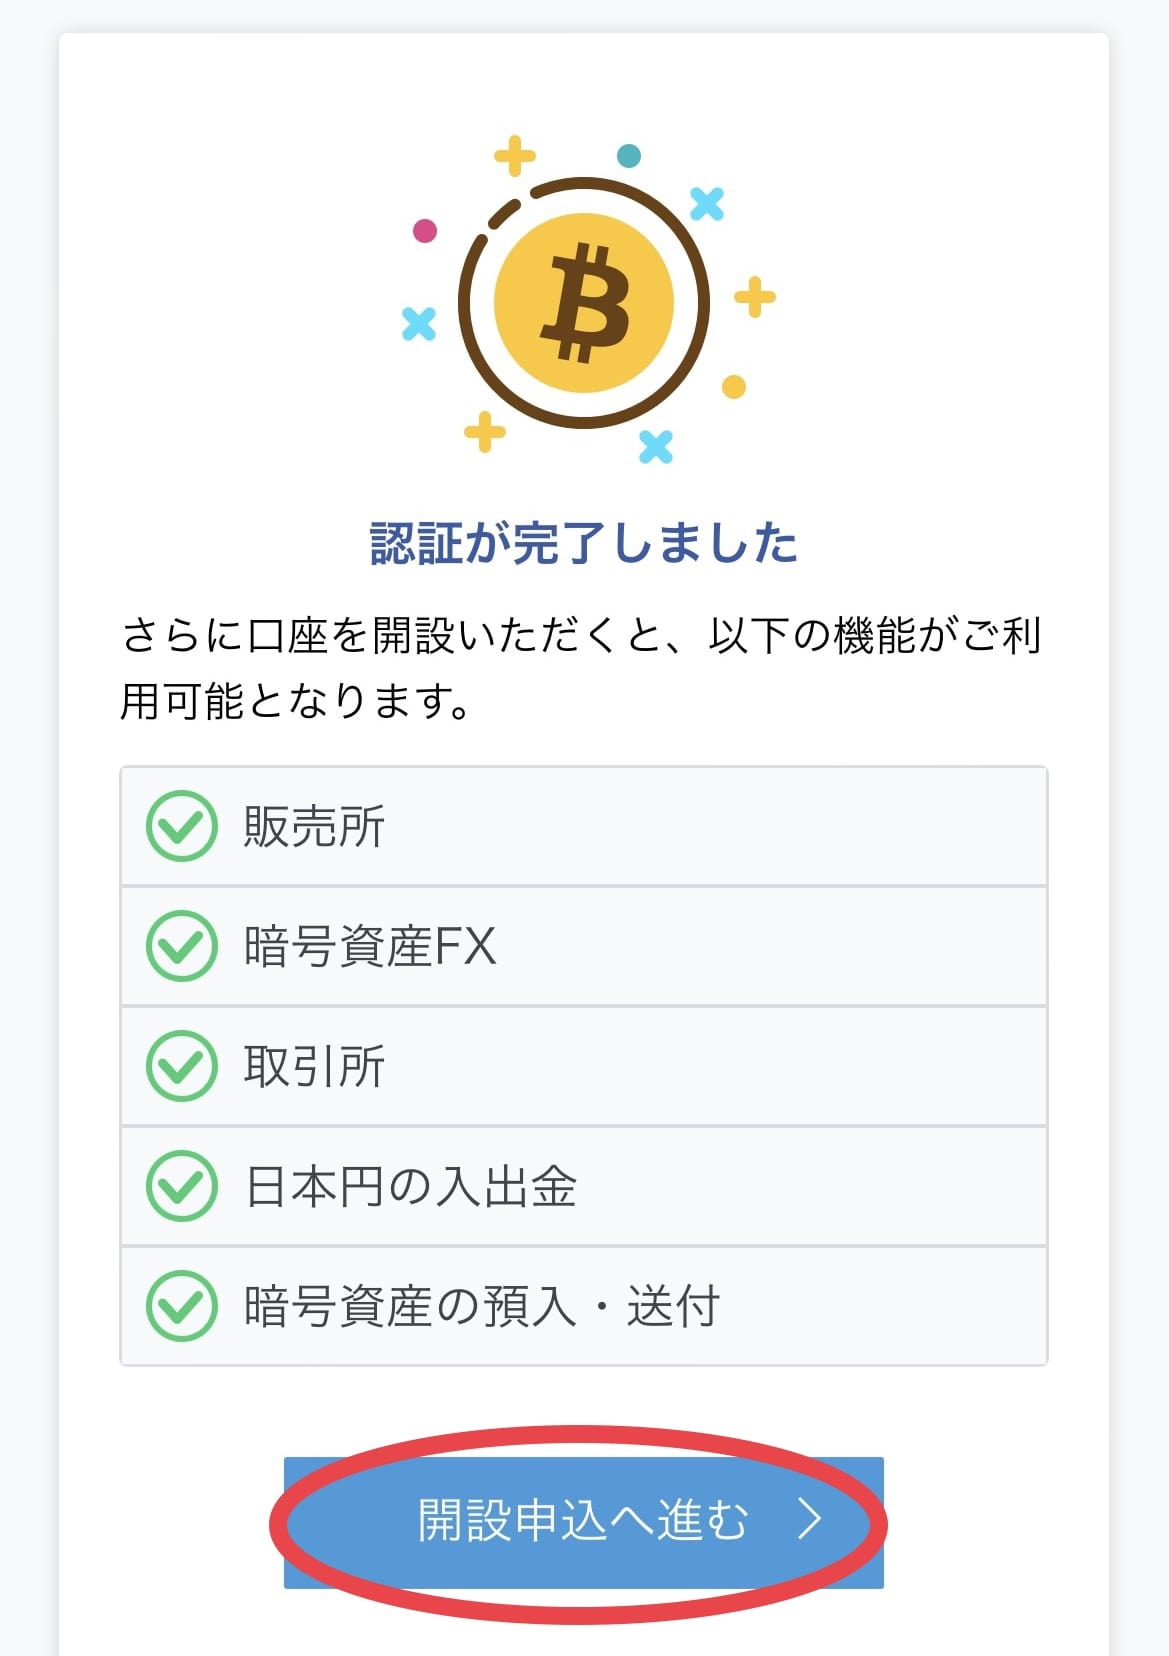Click the checkmark beside 暗号資産の預入・送付
The width and height of the screenshot is (1169, 1656).
[181, 1306]
